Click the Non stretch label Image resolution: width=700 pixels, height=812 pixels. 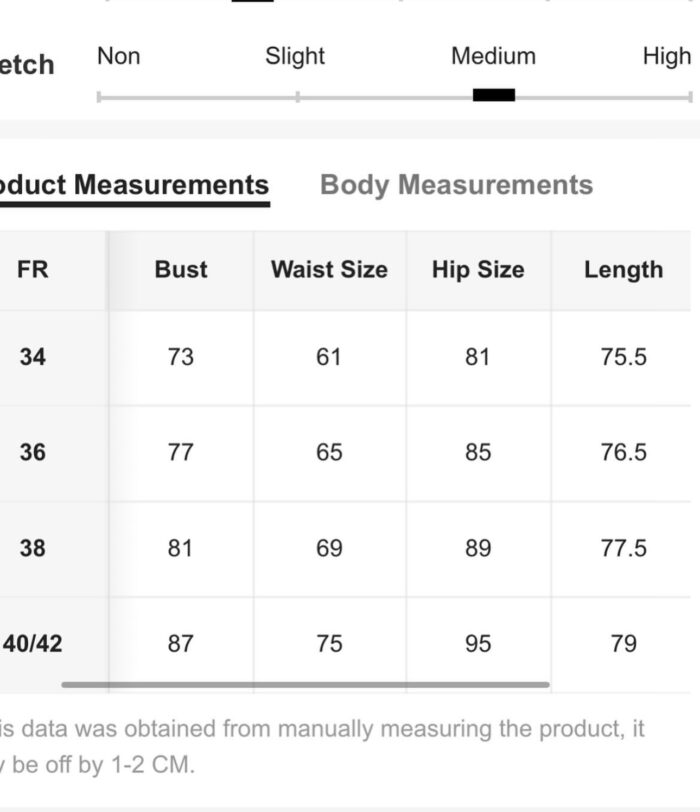119,56
